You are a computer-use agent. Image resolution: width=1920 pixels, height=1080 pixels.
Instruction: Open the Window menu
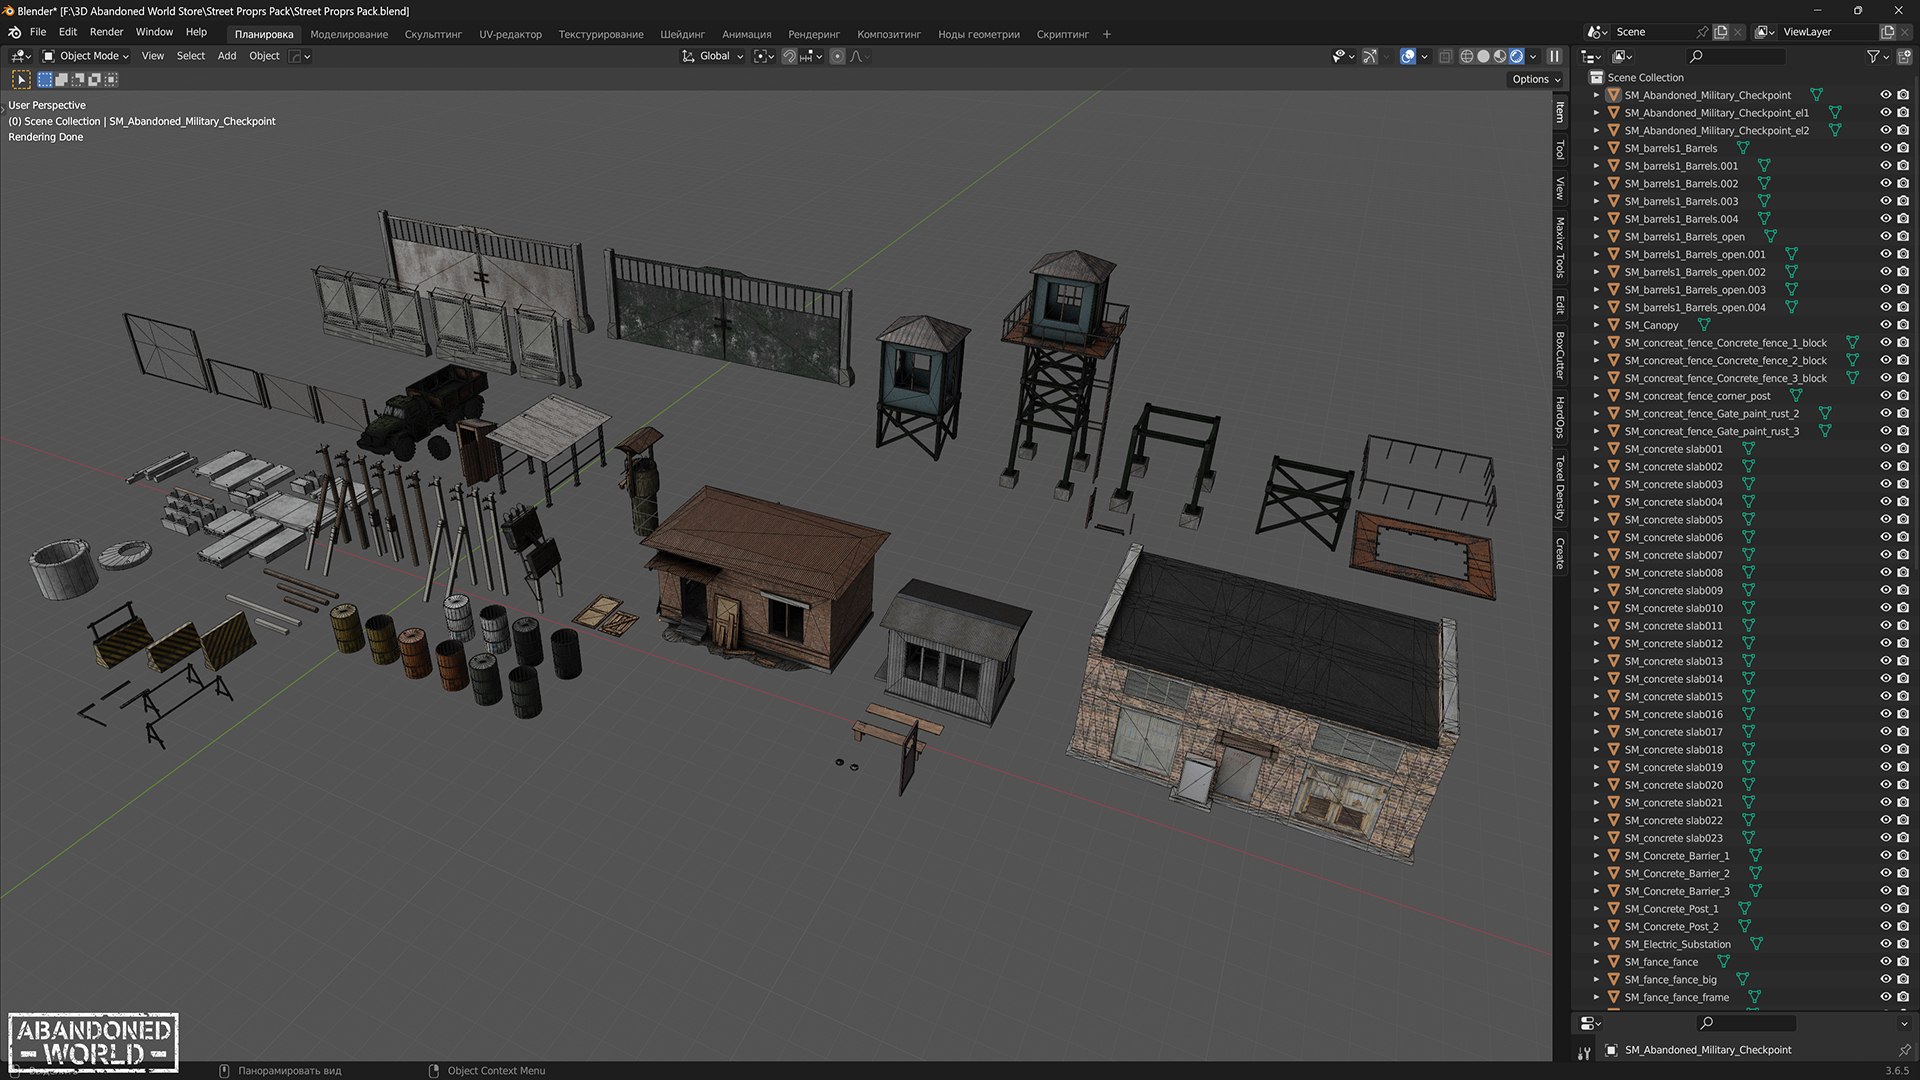(154, 32)
